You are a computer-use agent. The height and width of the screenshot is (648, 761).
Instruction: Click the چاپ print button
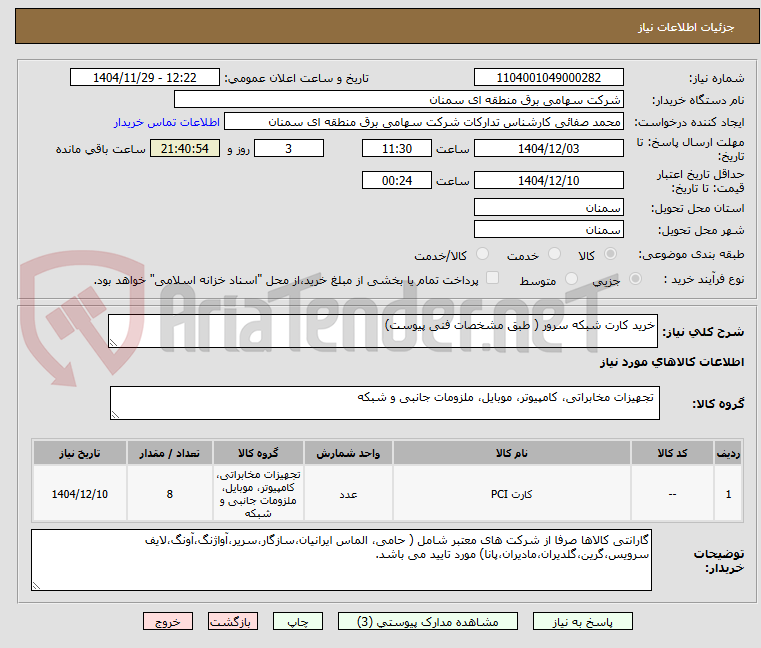pyautogui.click(x=298, y=621)
